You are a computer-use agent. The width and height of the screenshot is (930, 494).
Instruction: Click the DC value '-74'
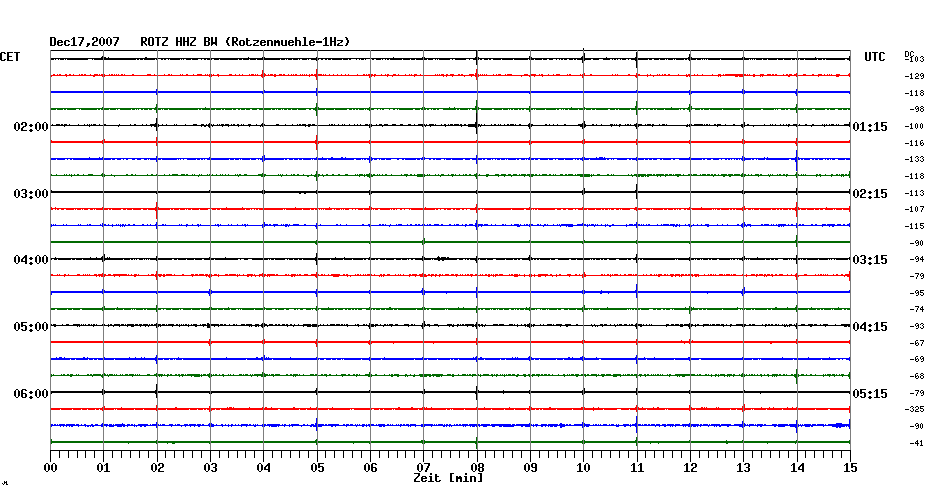(916, 310)
